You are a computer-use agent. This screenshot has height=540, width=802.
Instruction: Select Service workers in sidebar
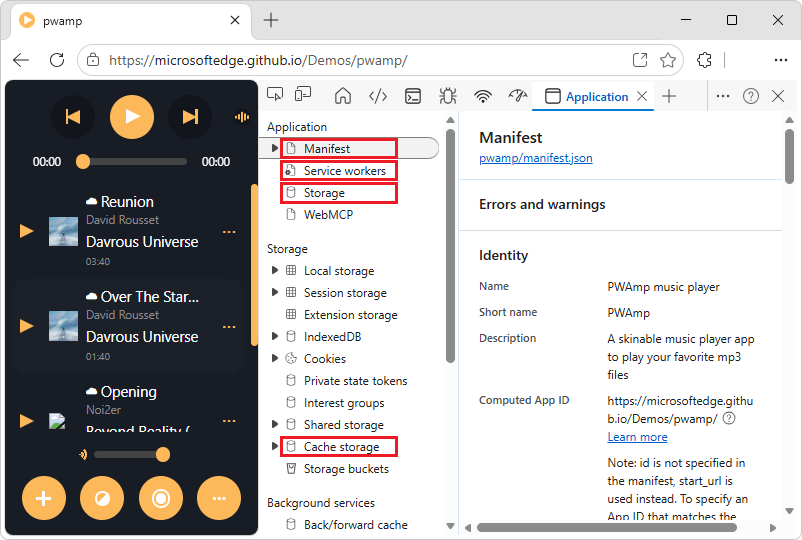[339, 171]
